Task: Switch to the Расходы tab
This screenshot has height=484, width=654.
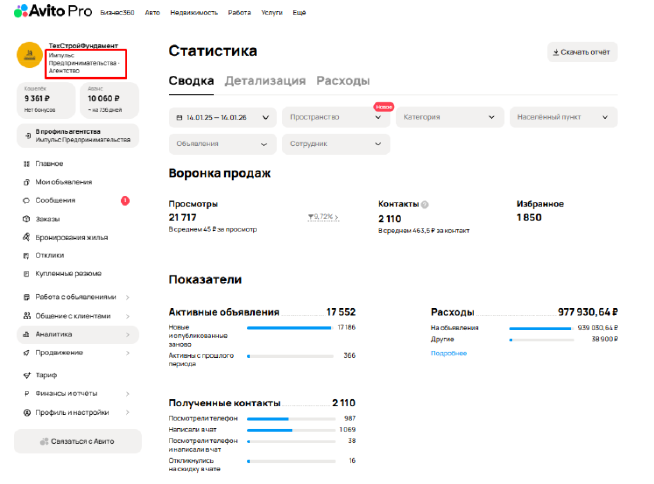Action: [x=342, y=81]
